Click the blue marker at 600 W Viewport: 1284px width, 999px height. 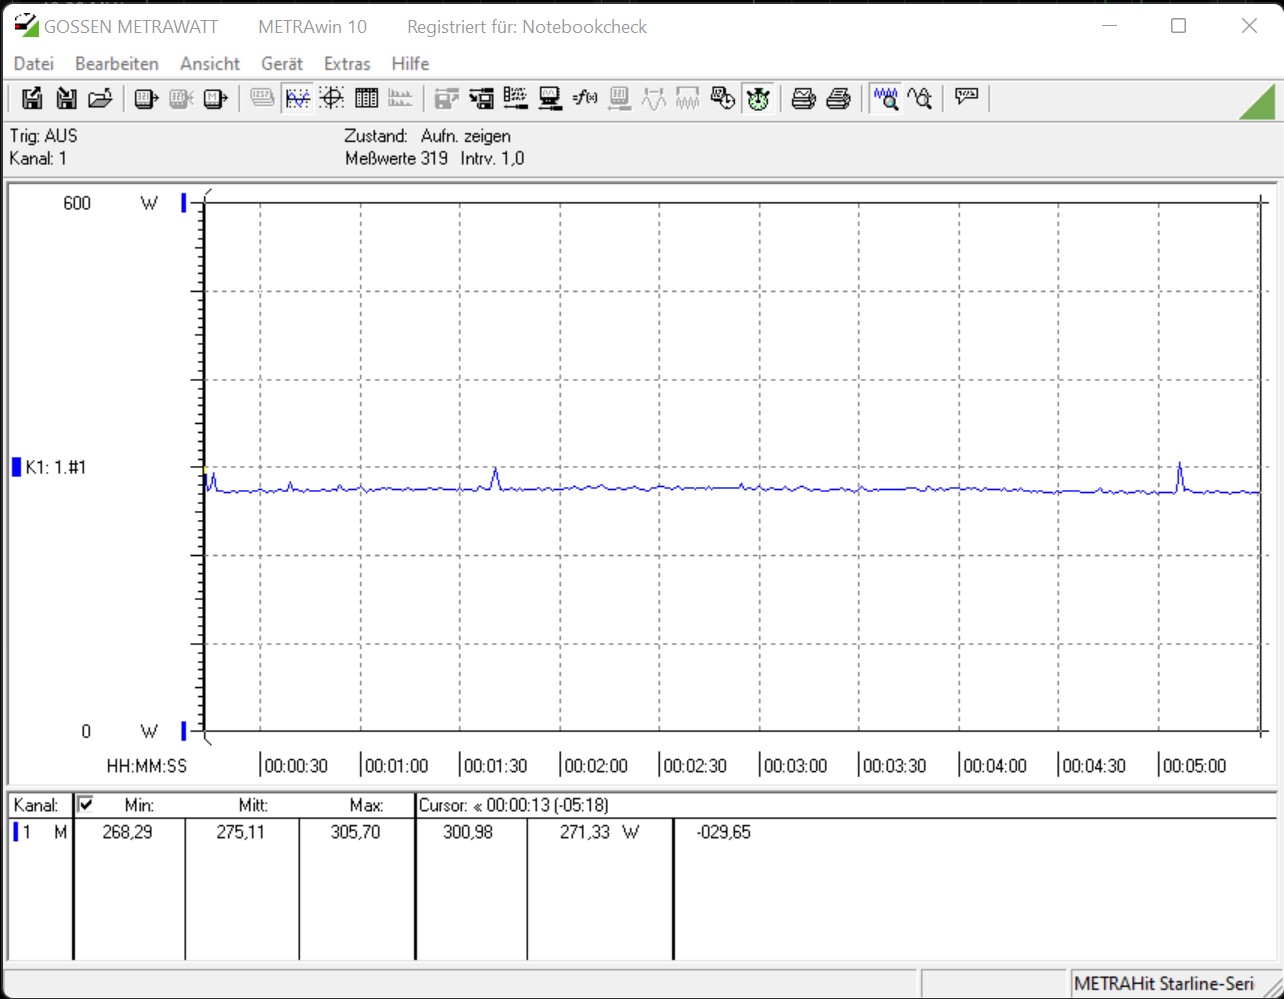(184, 203)
